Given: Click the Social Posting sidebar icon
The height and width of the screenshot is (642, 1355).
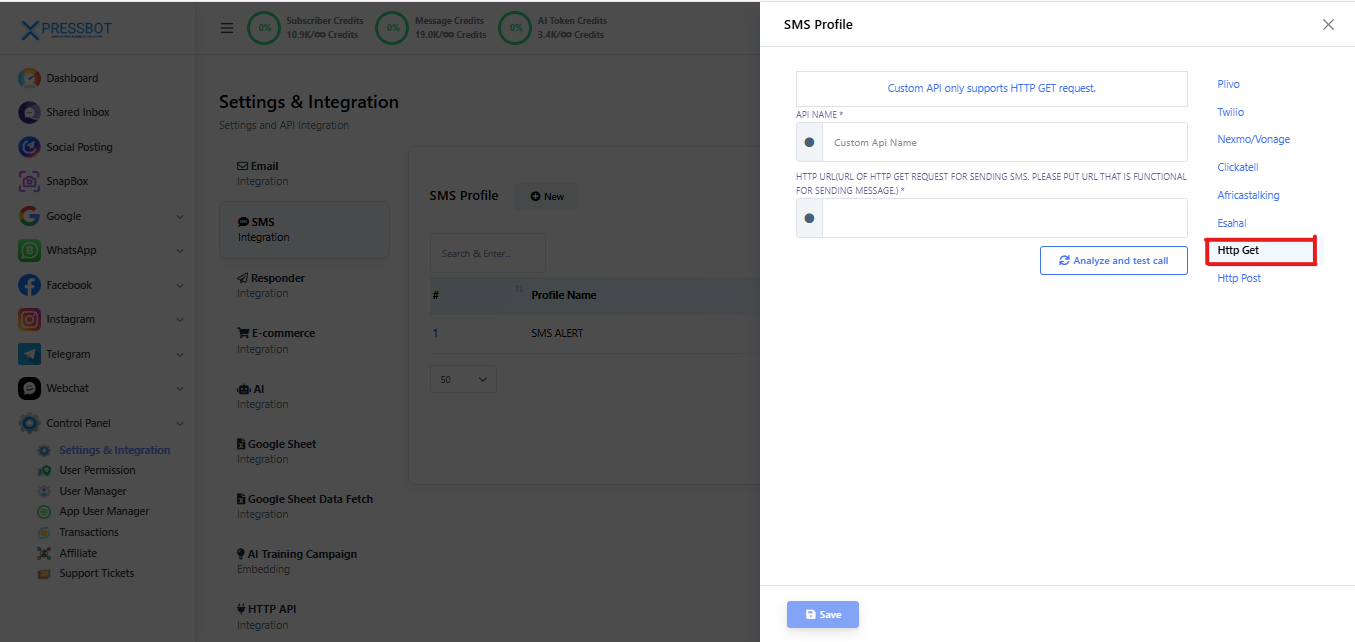Looking at the screenshot, I should [29, 147].
